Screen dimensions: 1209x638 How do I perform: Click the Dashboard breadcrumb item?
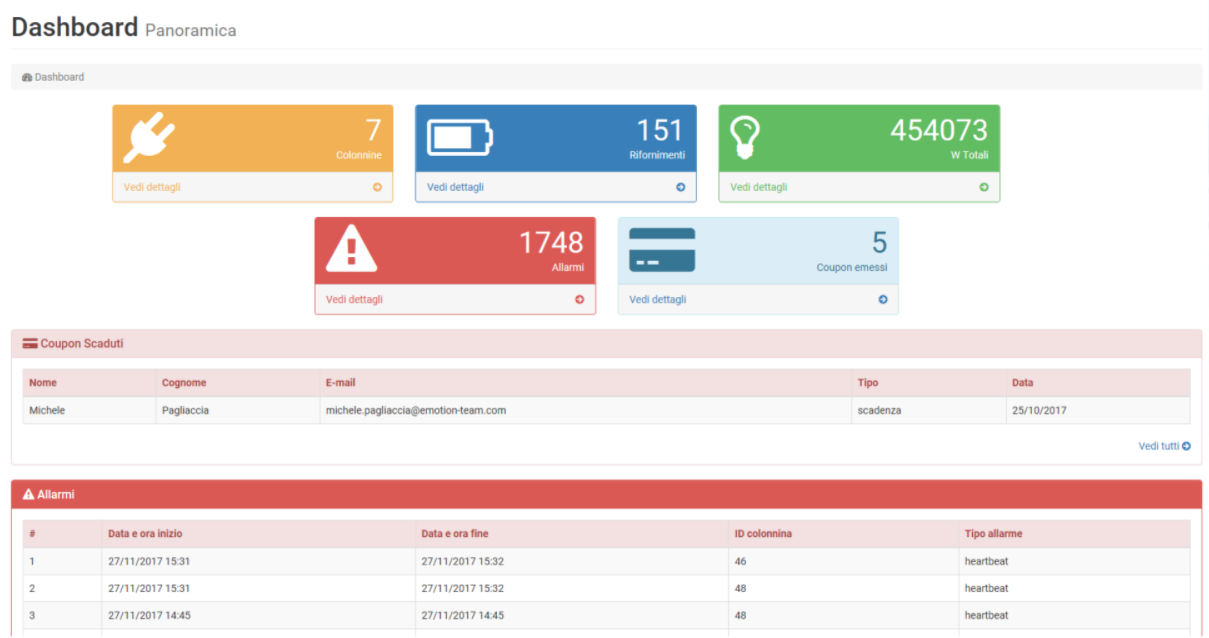tap(58, 77)
